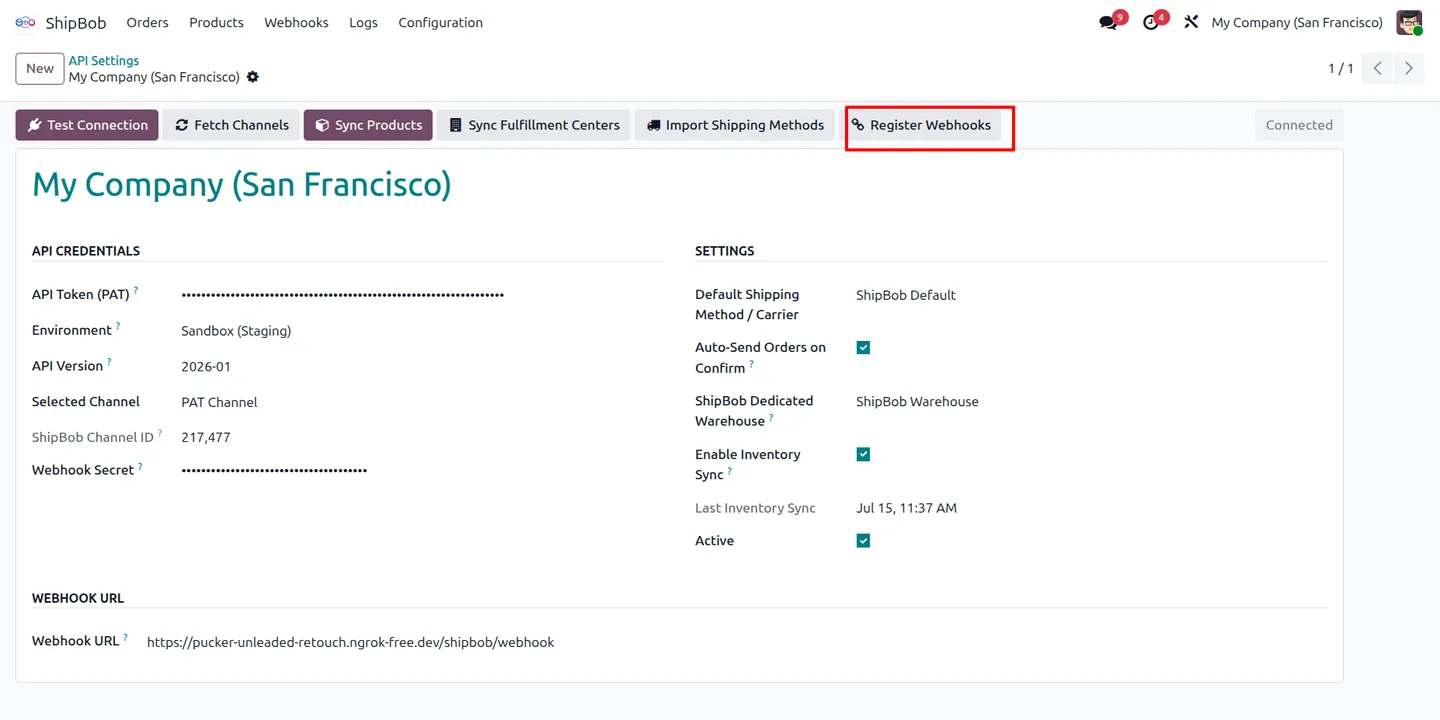Screen dimensions: 1440x720
Task: Go to next record arrow
Action: point(1409,68)
